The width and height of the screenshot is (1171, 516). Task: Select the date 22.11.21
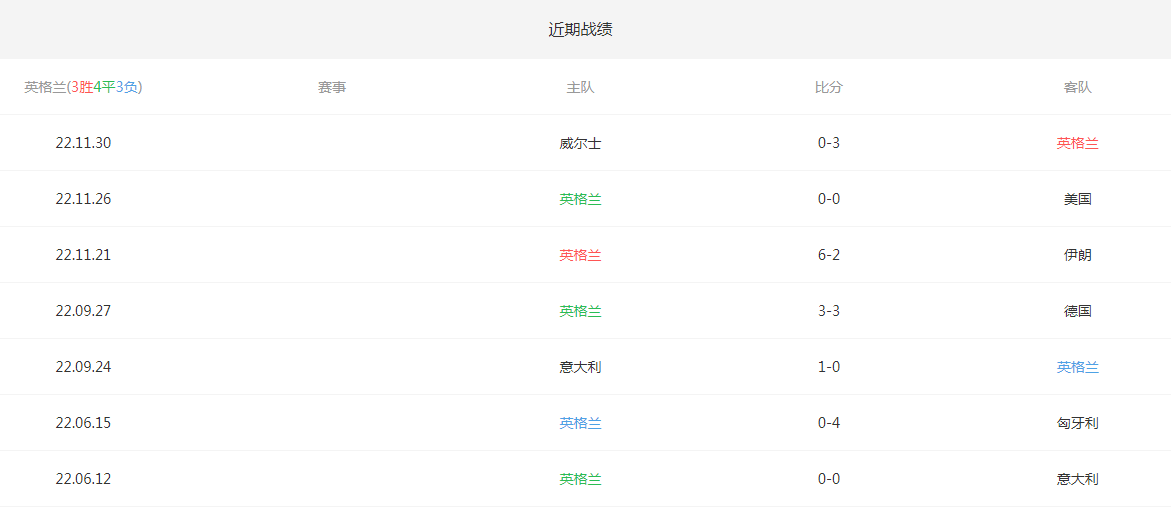pyautogui.click(x=83, y=255)
